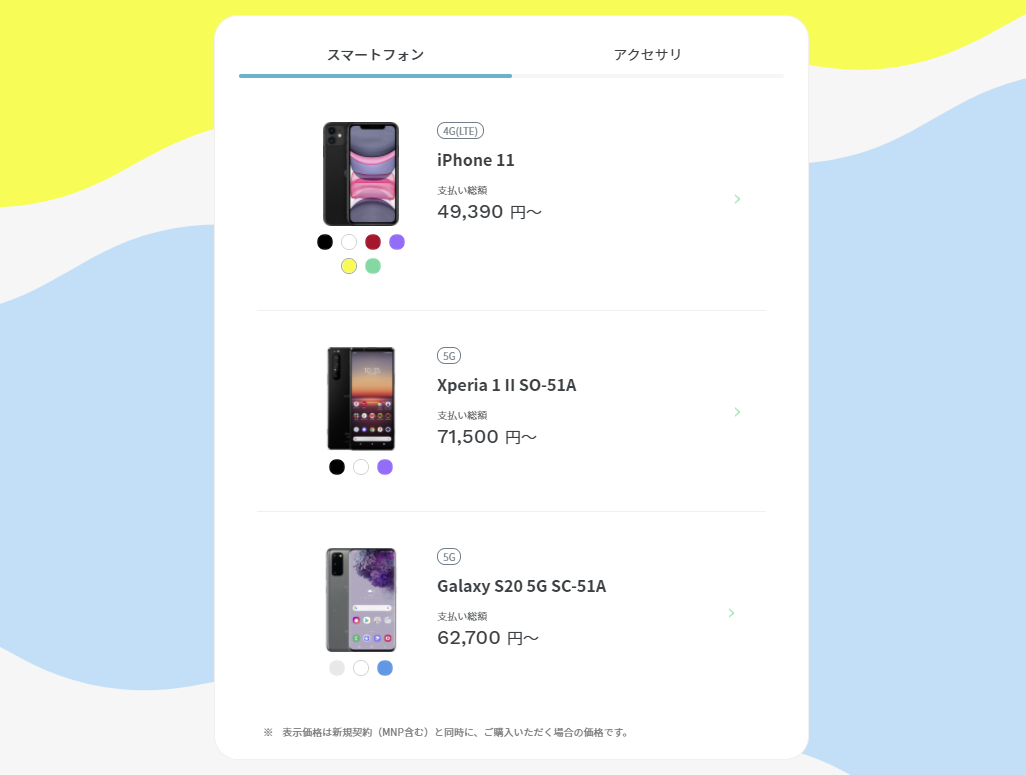Image resolution: width=1026 pixels, height=775 pixels.
Task: Switch to the アクセサリ tab
Action: pos(648,55)
